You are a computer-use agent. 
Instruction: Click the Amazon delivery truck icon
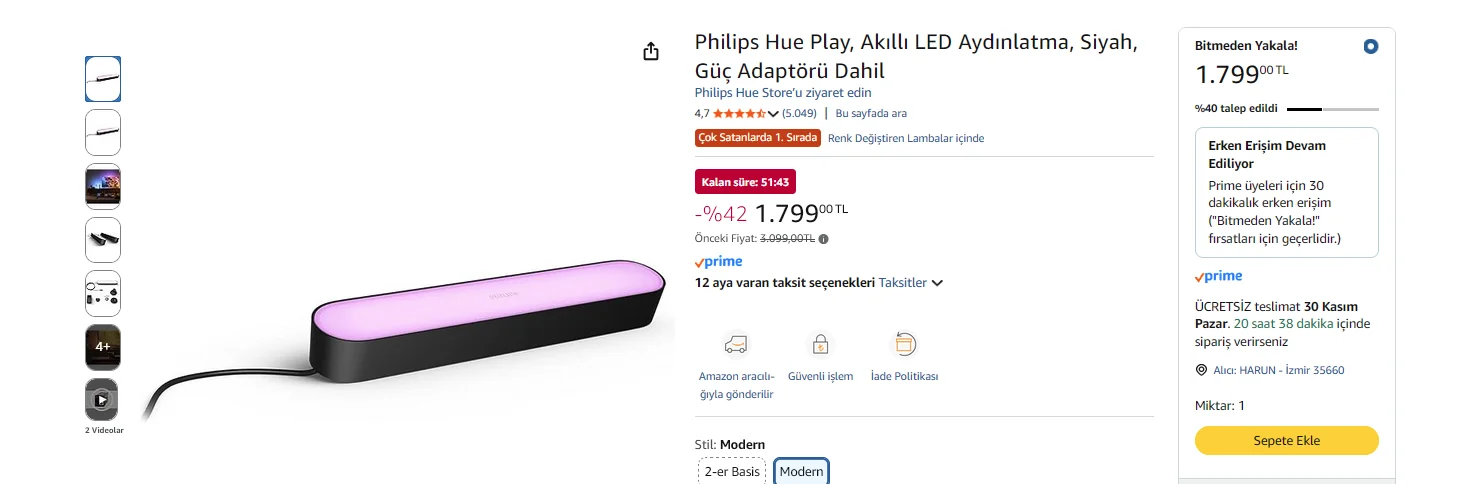736,345
